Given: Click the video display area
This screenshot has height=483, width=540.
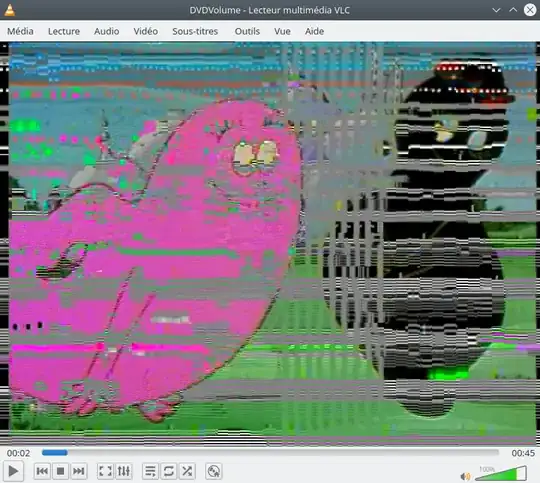Looking at the screenshot, I should 270,243.
